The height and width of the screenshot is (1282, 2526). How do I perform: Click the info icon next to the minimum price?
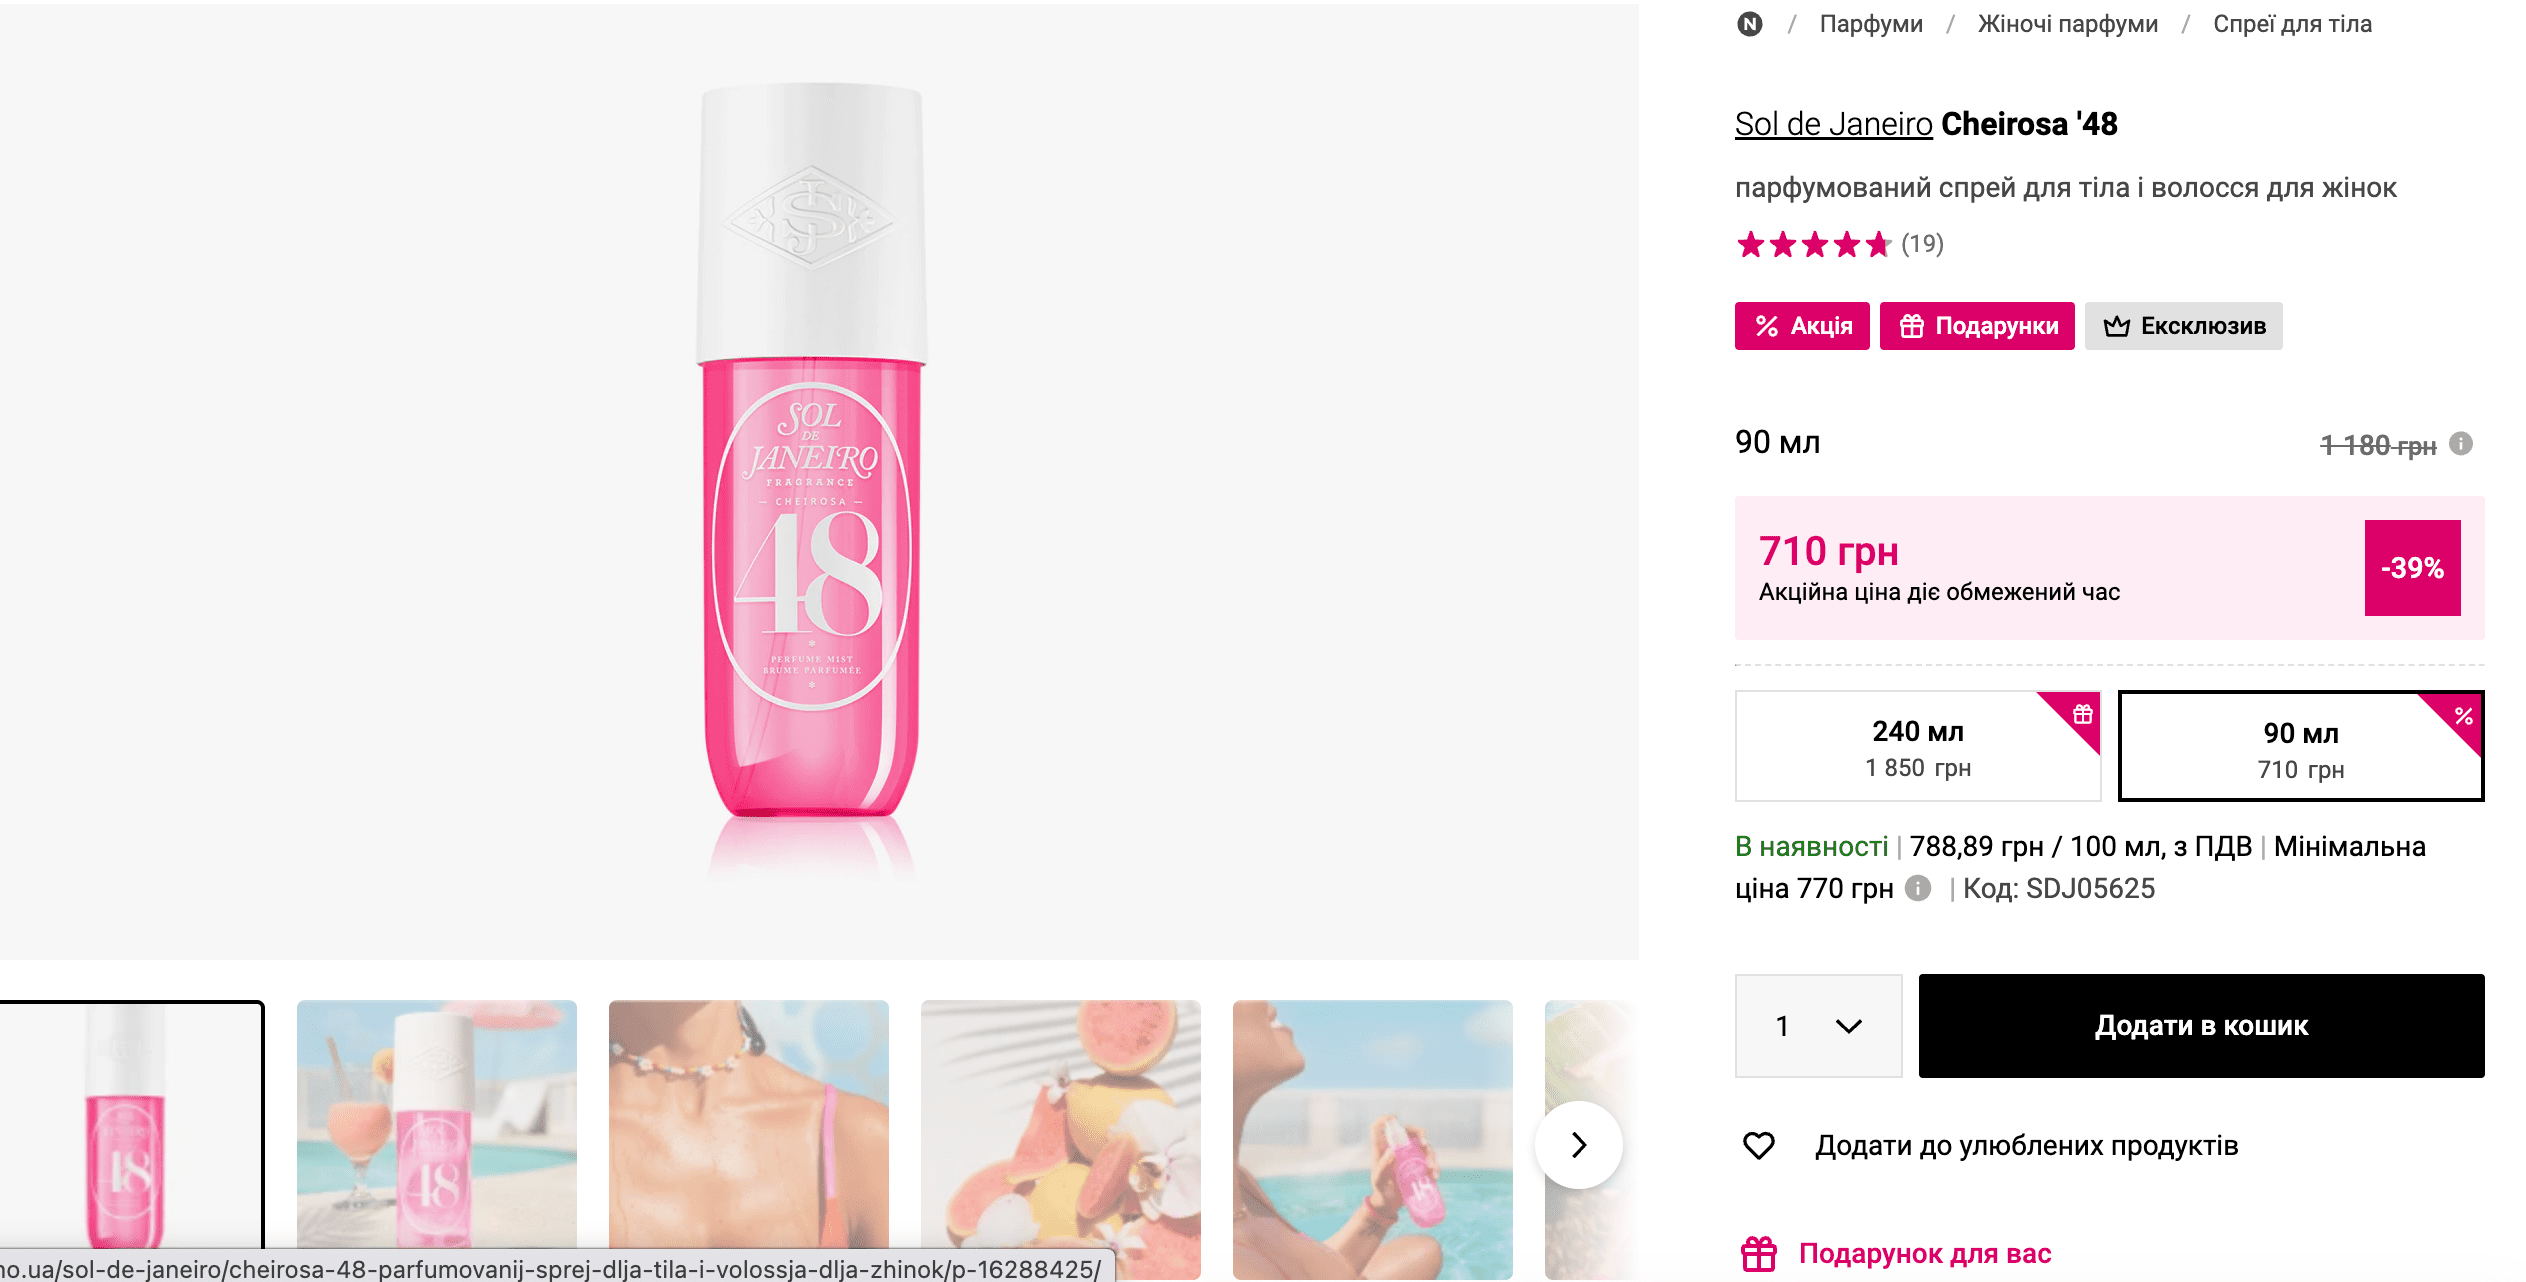1918,888
